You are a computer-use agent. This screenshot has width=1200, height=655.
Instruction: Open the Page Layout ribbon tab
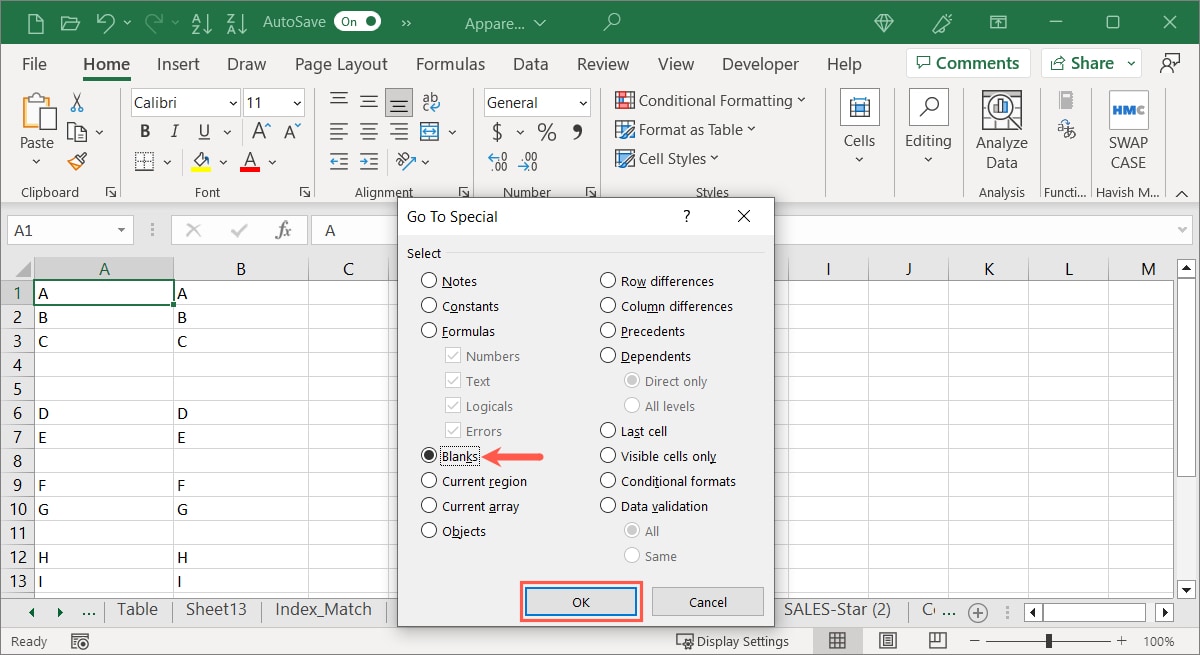(x=341, y=64)
